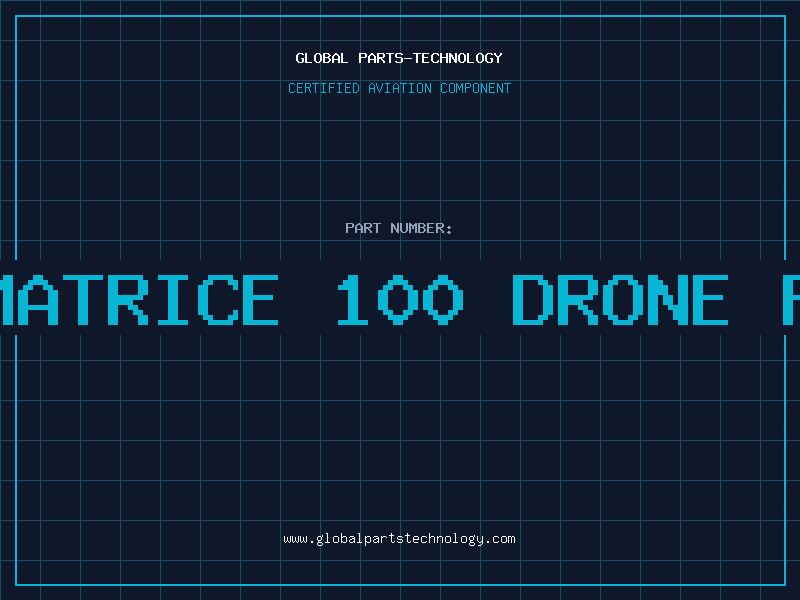Click the word PARTS in the header
The width and height of the screenshot is (800, 600).
(381, 58)
